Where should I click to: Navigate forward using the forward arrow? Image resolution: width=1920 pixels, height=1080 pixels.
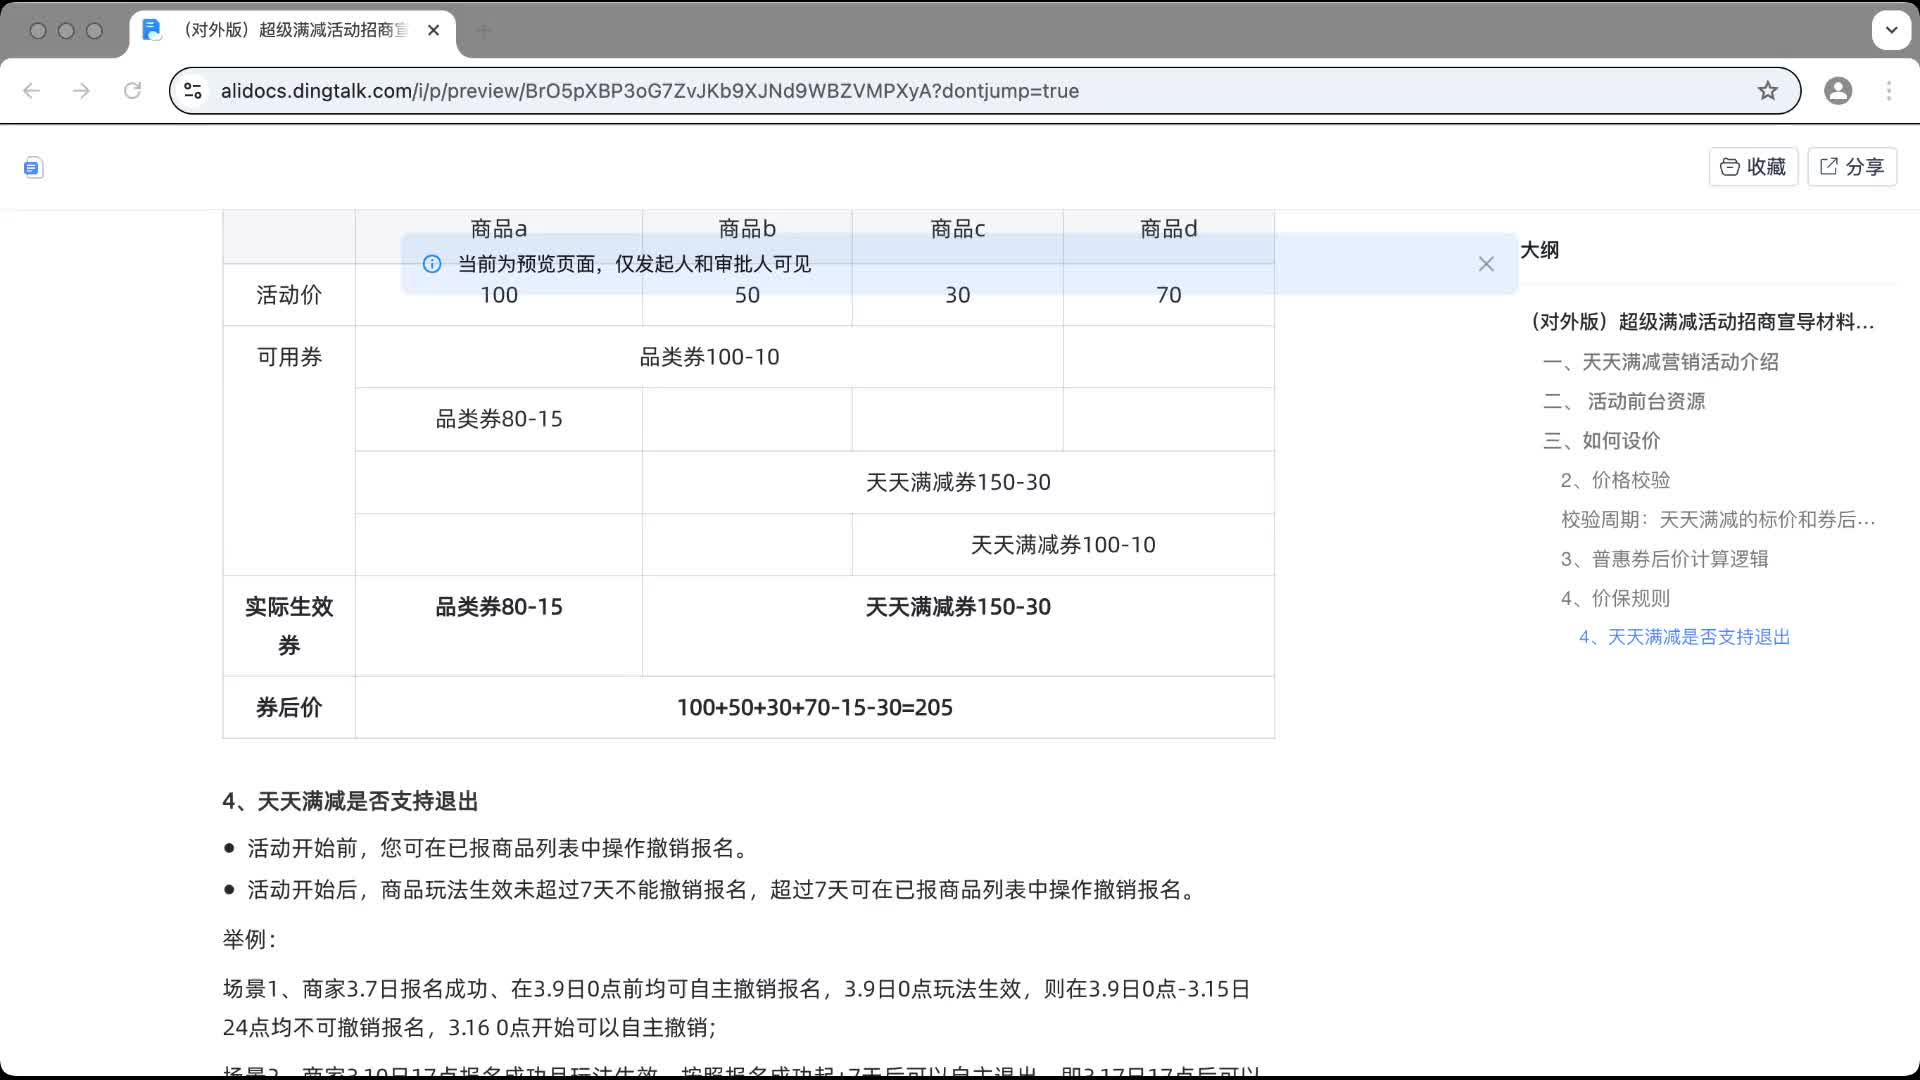click(x=81, y=90)
